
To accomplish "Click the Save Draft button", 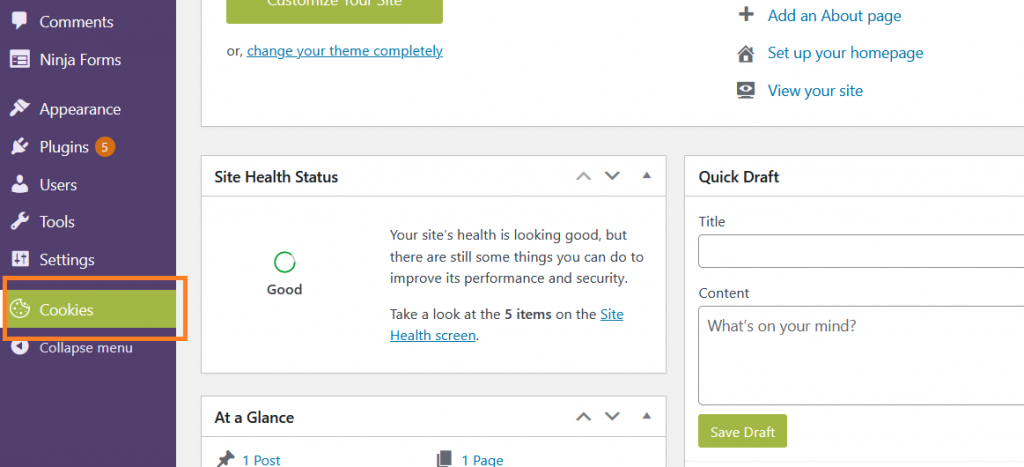I will point(742,431).
